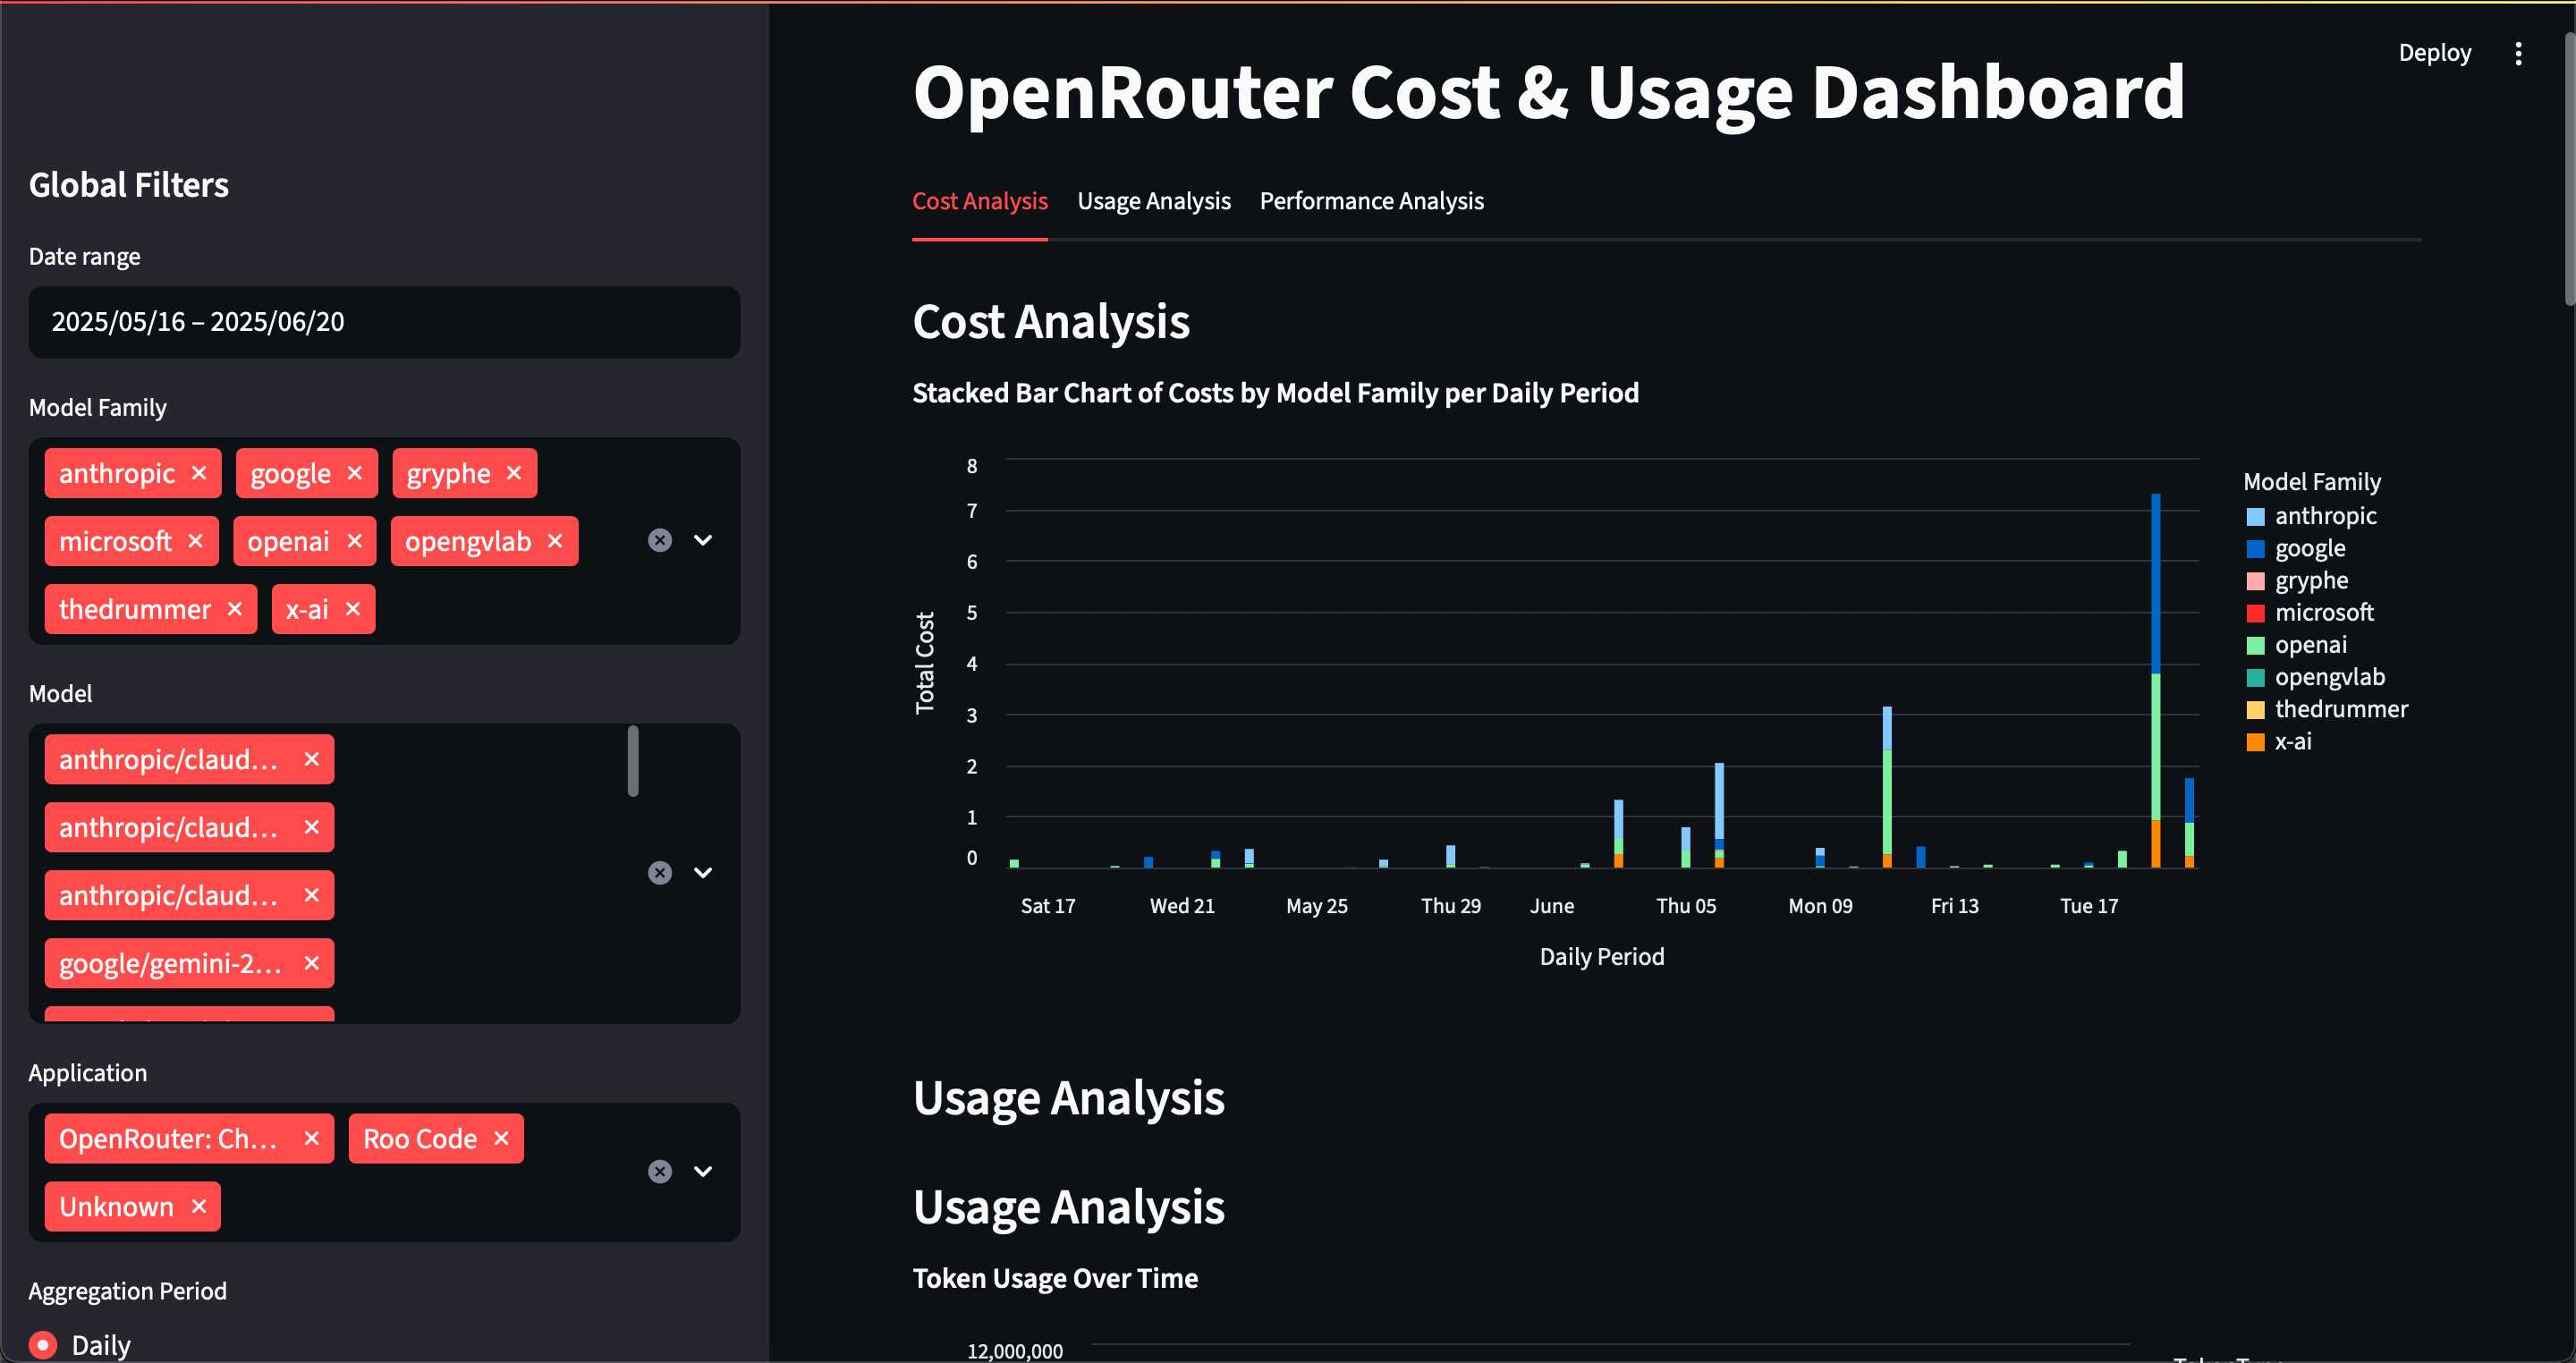Click the Total Cost axis title
Image resolution: width=2576 pixels, height=1363 pixels.
pyautogui.click(x=925, y=663)
